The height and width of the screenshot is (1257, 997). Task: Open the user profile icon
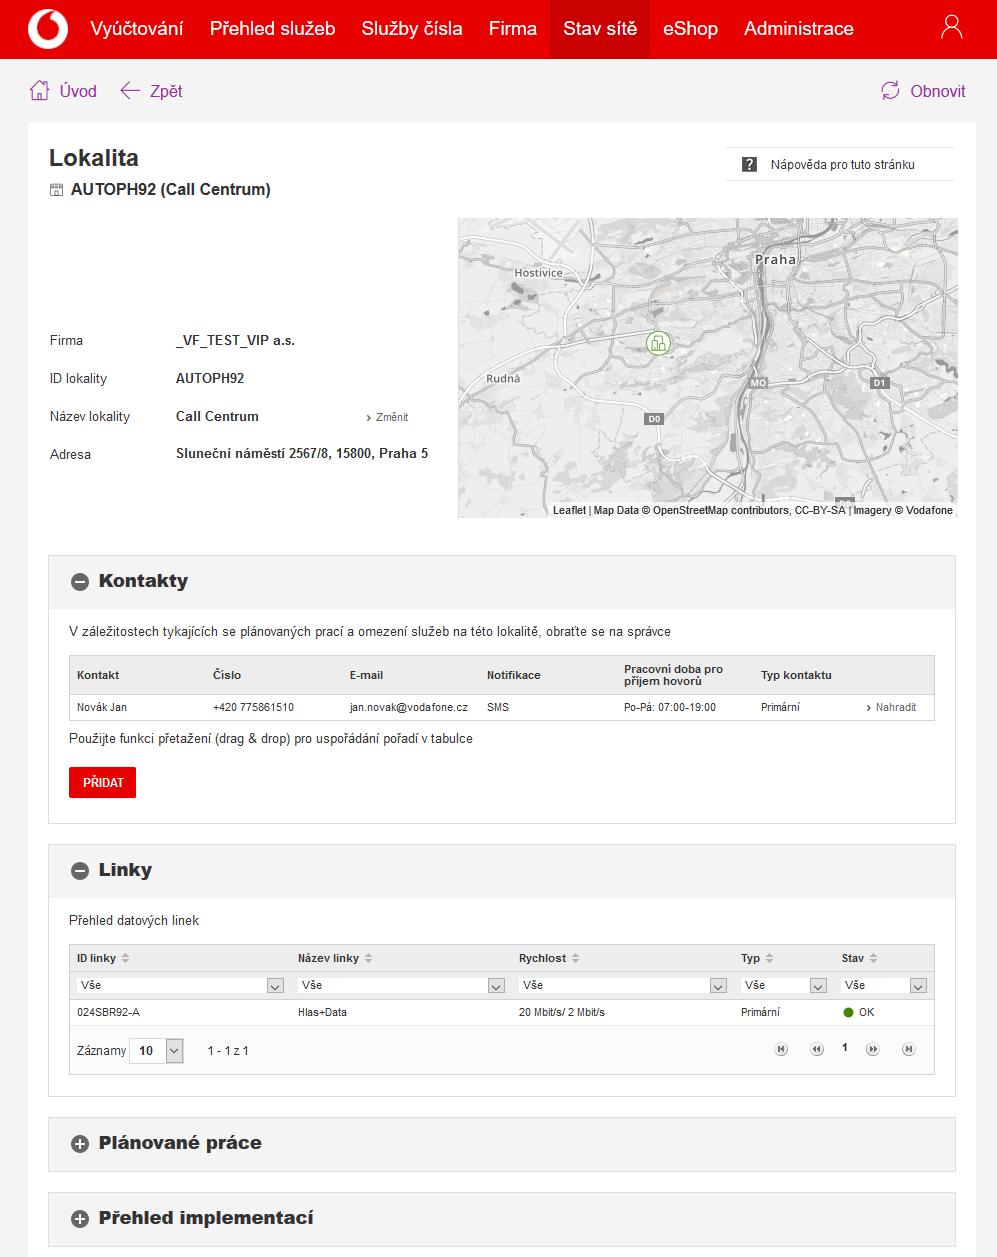tap(952, 27)
